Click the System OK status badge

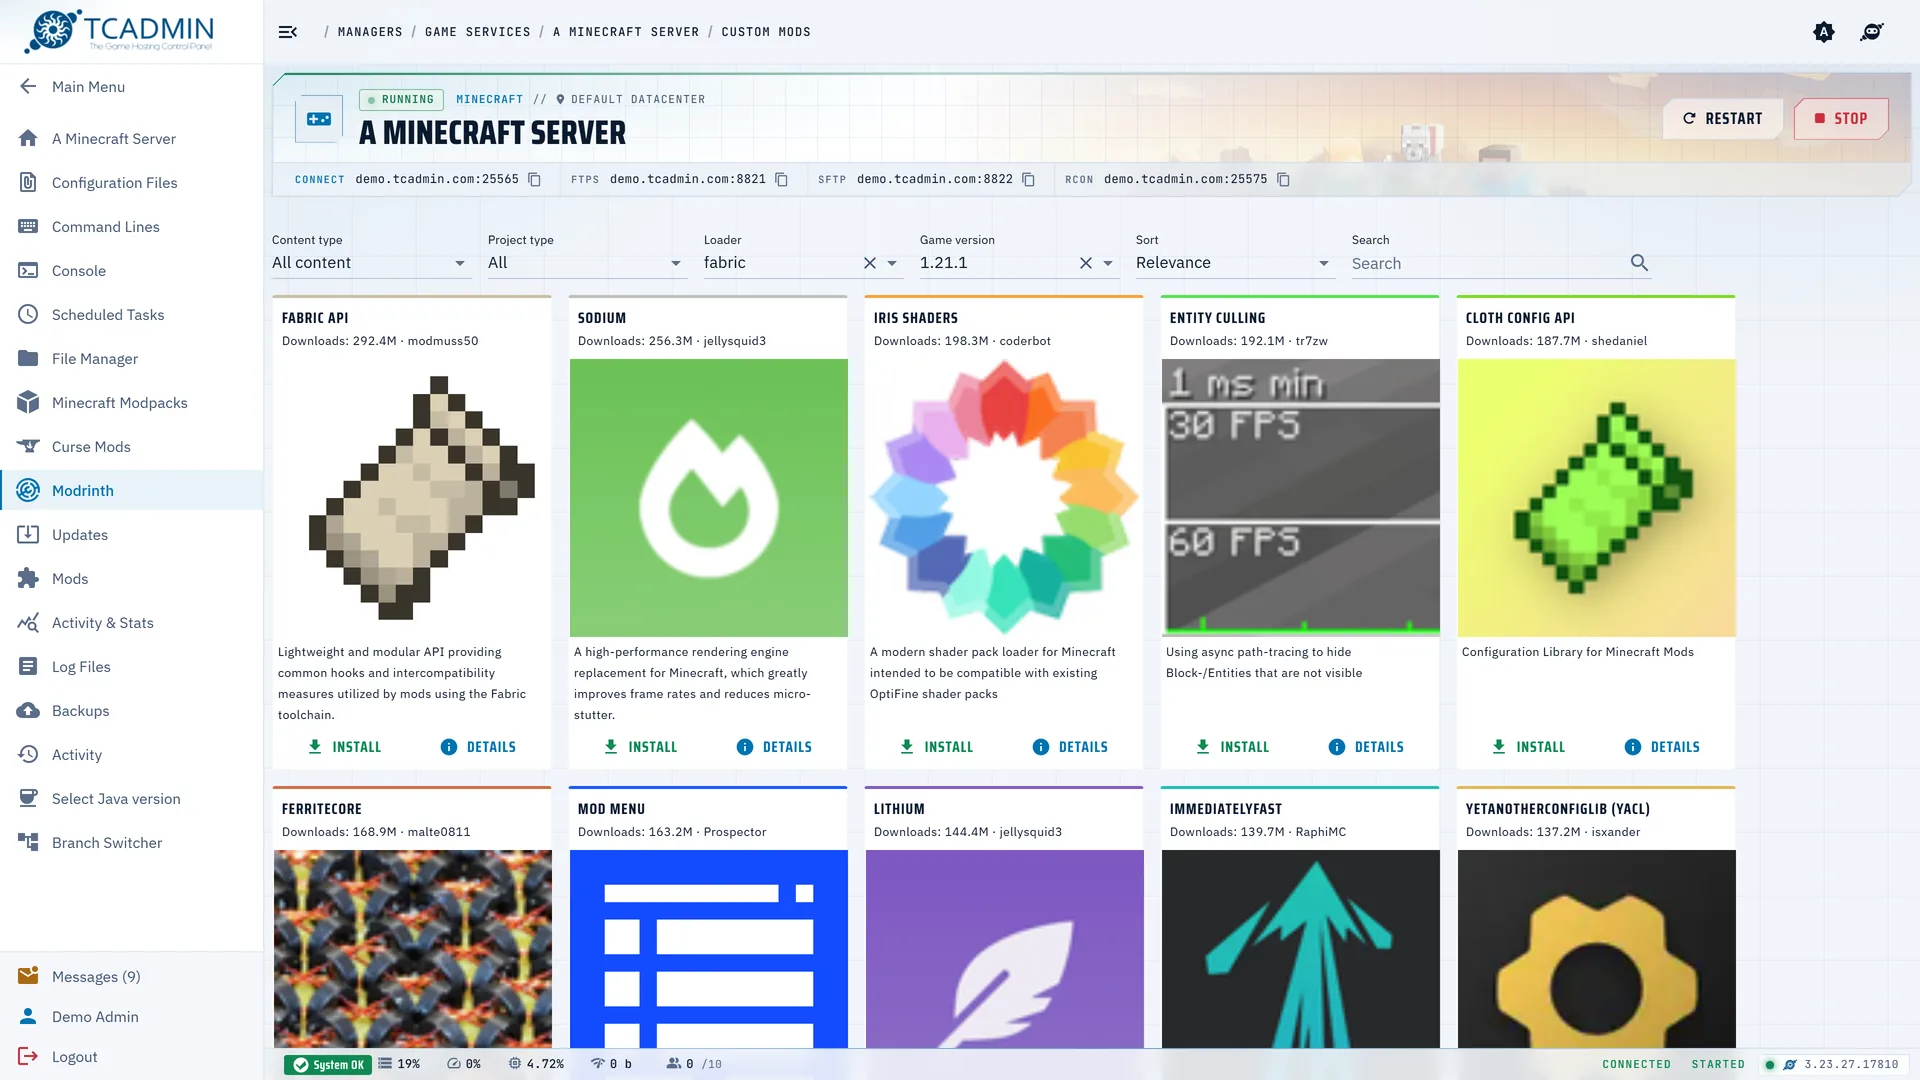tap(327, 1065)
